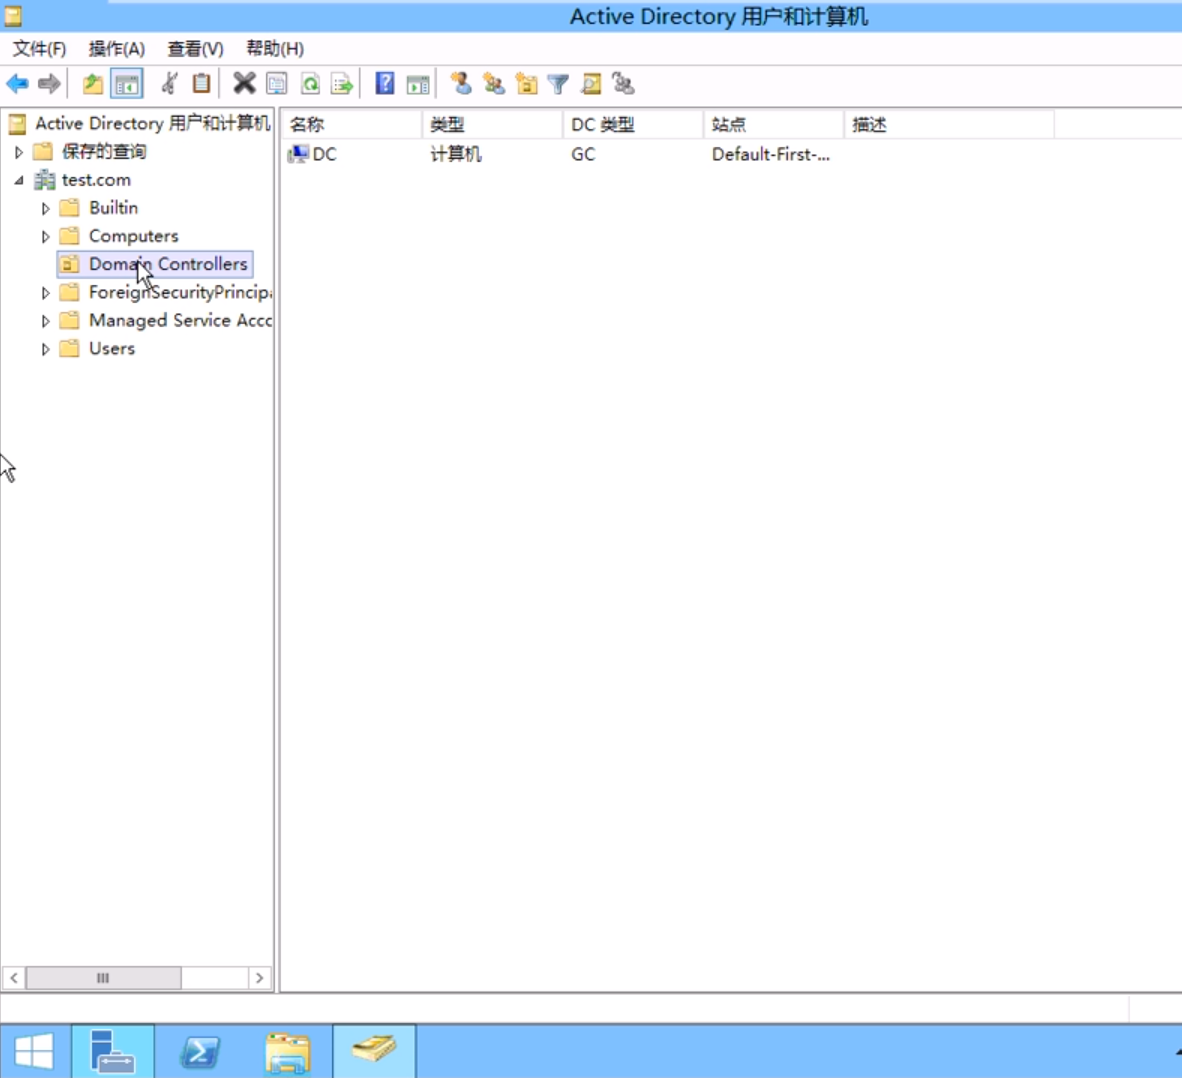1182x1078 pixels.
Task: Open the Windows Start button
Action: (35, 1051)
